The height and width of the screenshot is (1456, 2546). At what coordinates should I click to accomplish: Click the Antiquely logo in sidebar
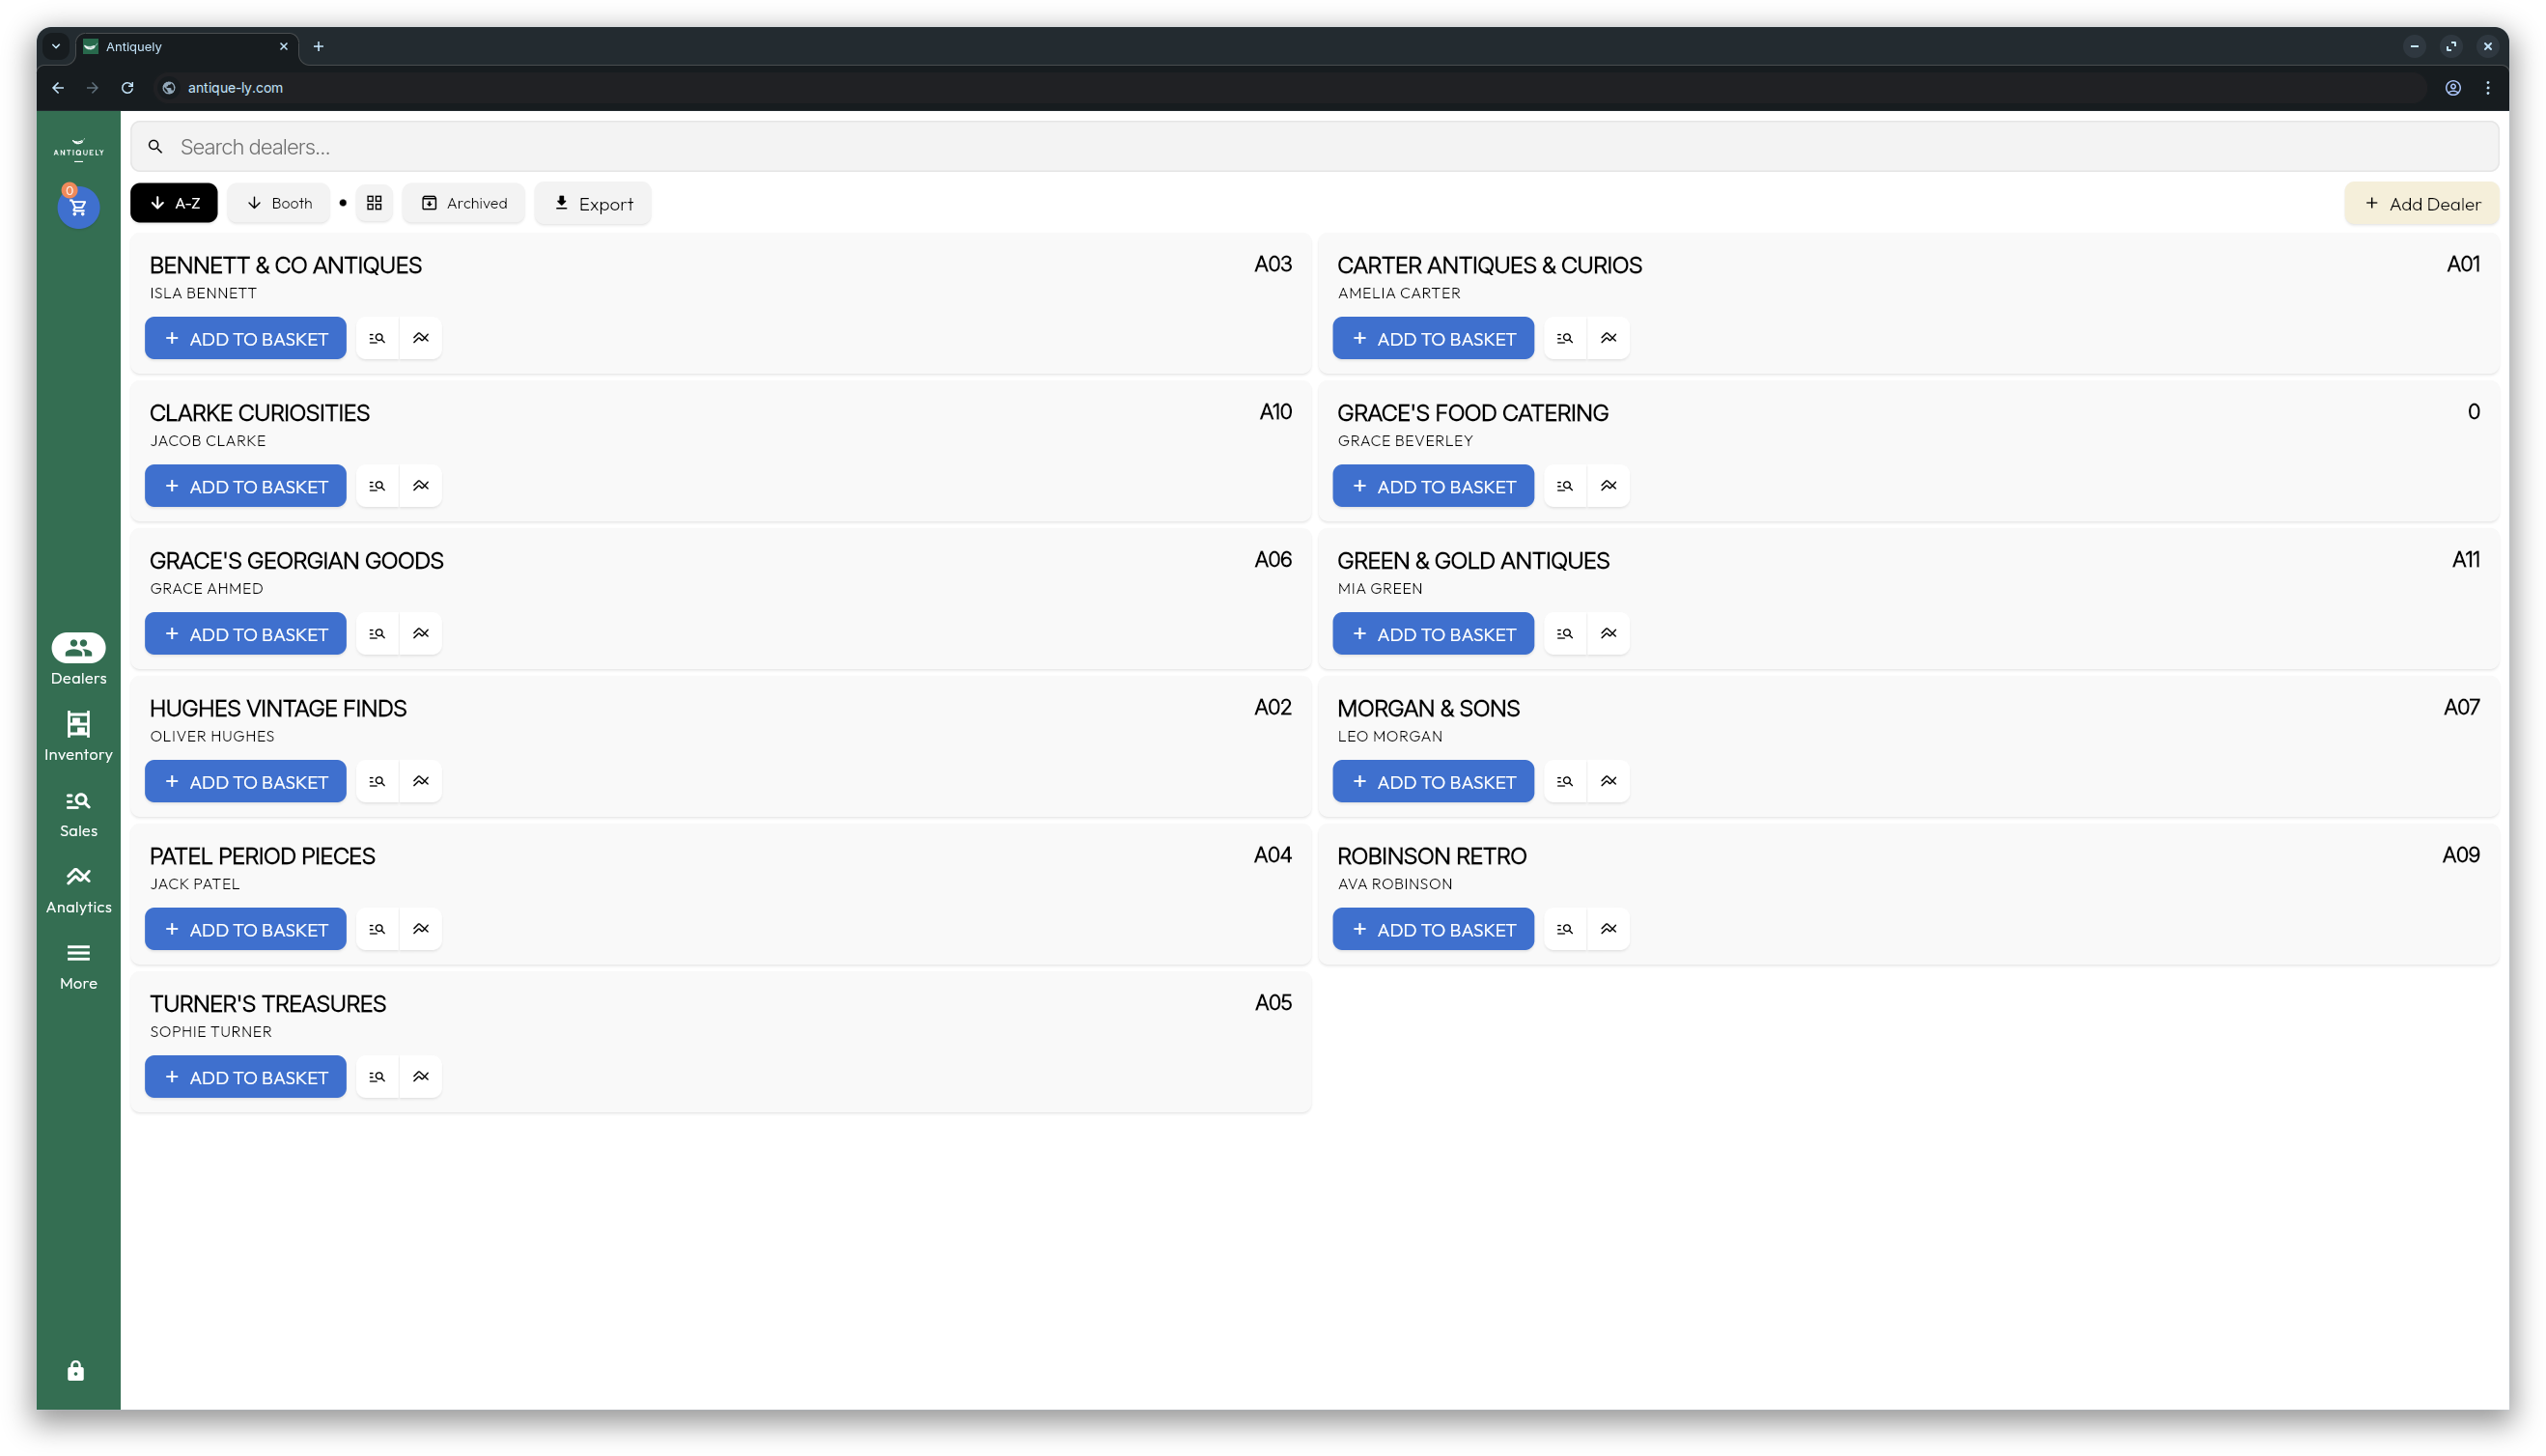click(x=78, y=149)
